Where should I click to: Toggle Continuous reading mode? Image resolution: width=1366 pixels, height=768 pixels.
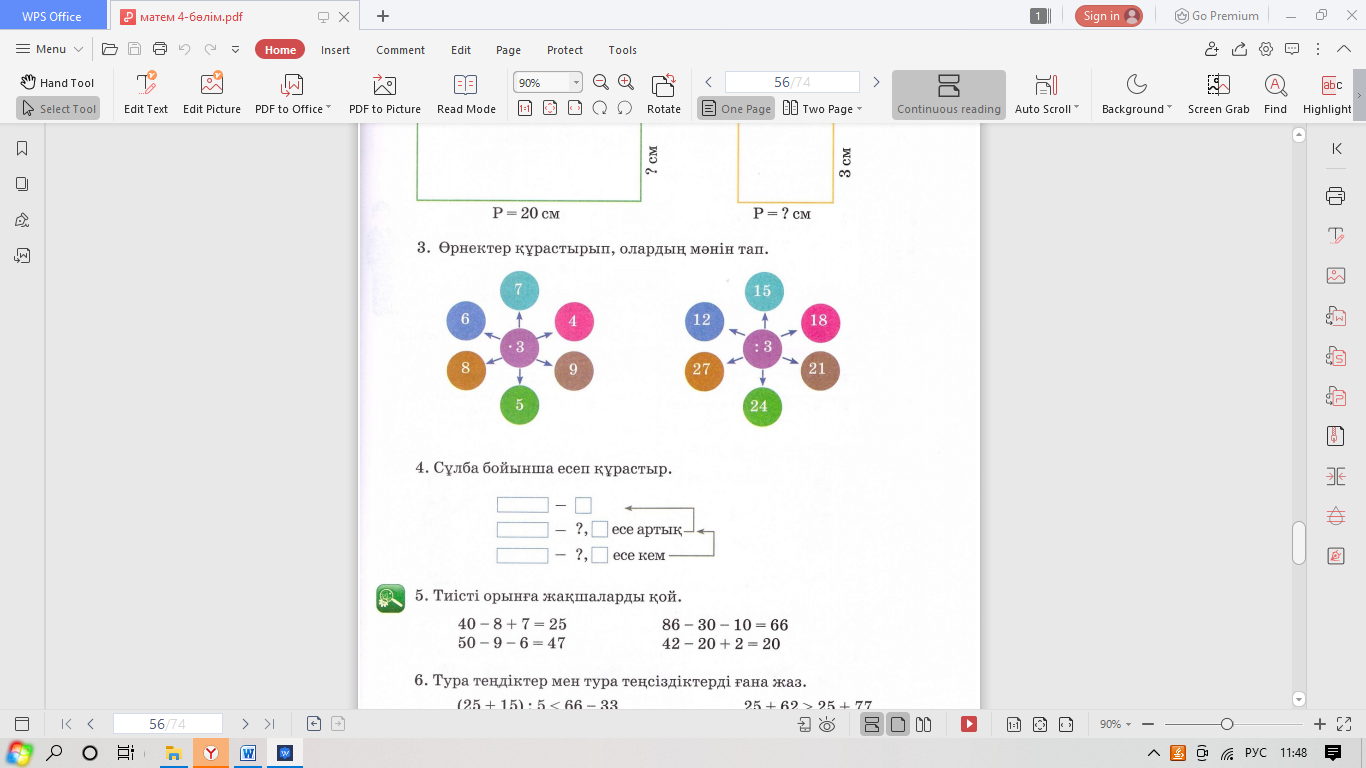pos(949,94)
